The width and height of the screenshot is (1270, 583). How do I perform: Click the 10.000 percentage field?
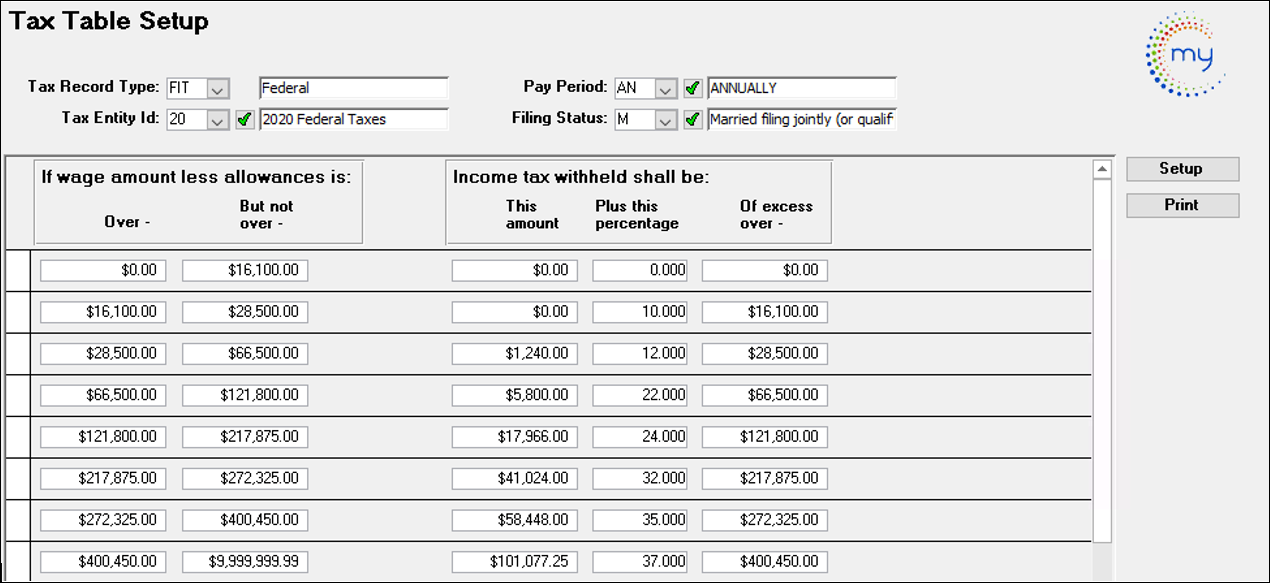[x=641, y=312]
